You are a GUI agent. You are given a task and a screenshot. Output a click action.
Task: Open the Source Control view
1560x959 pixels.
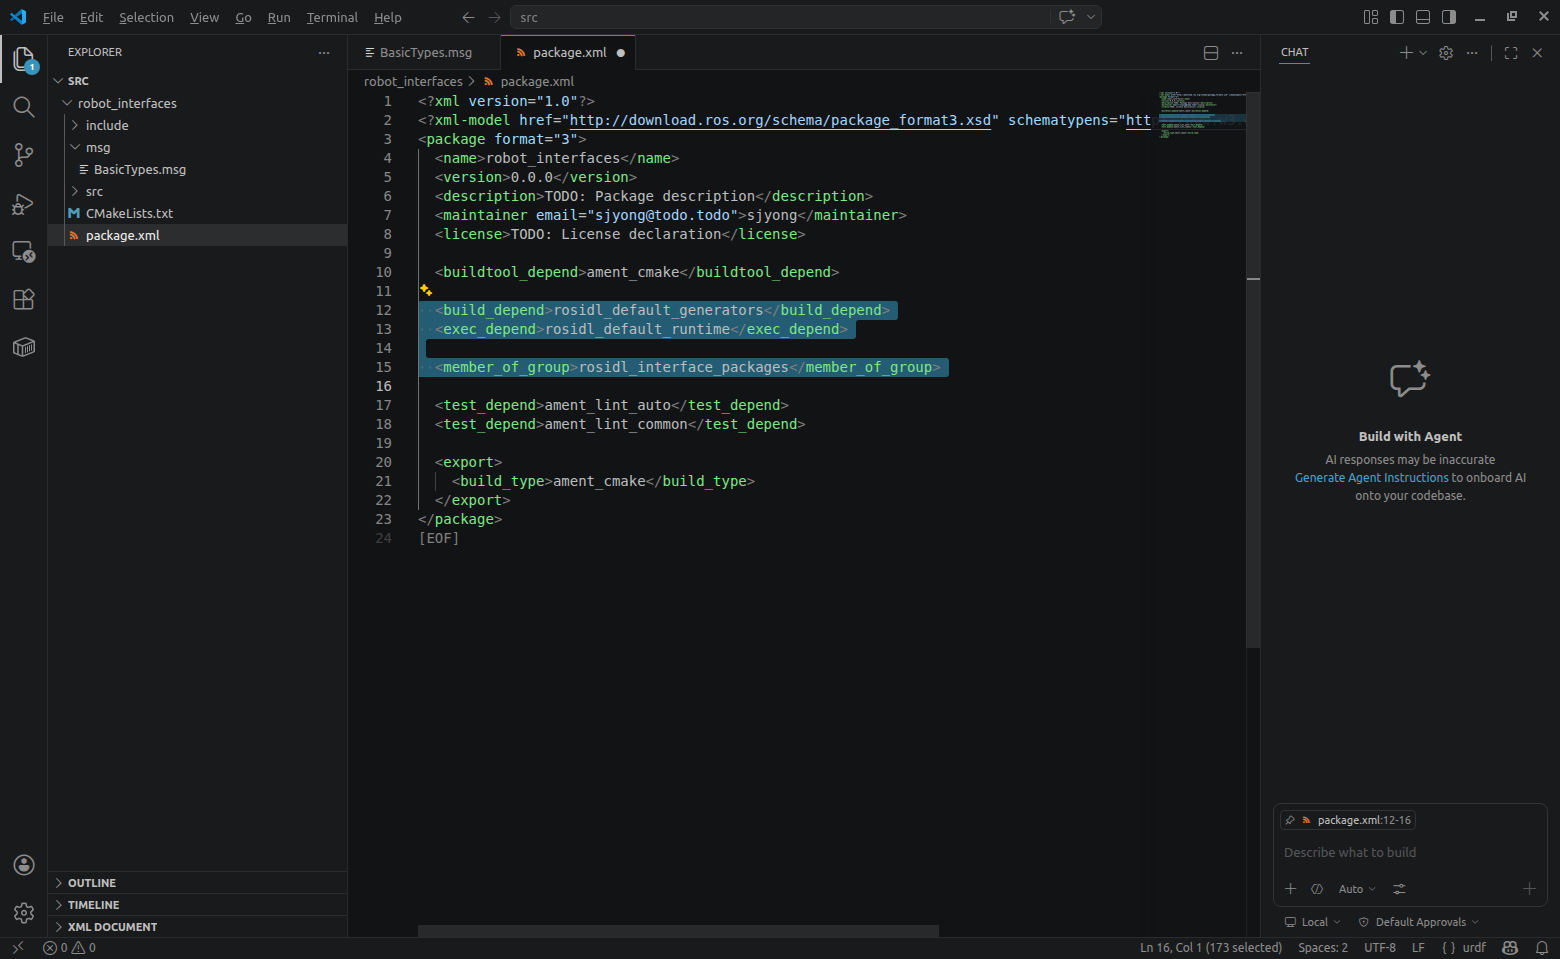pos(24,155)
